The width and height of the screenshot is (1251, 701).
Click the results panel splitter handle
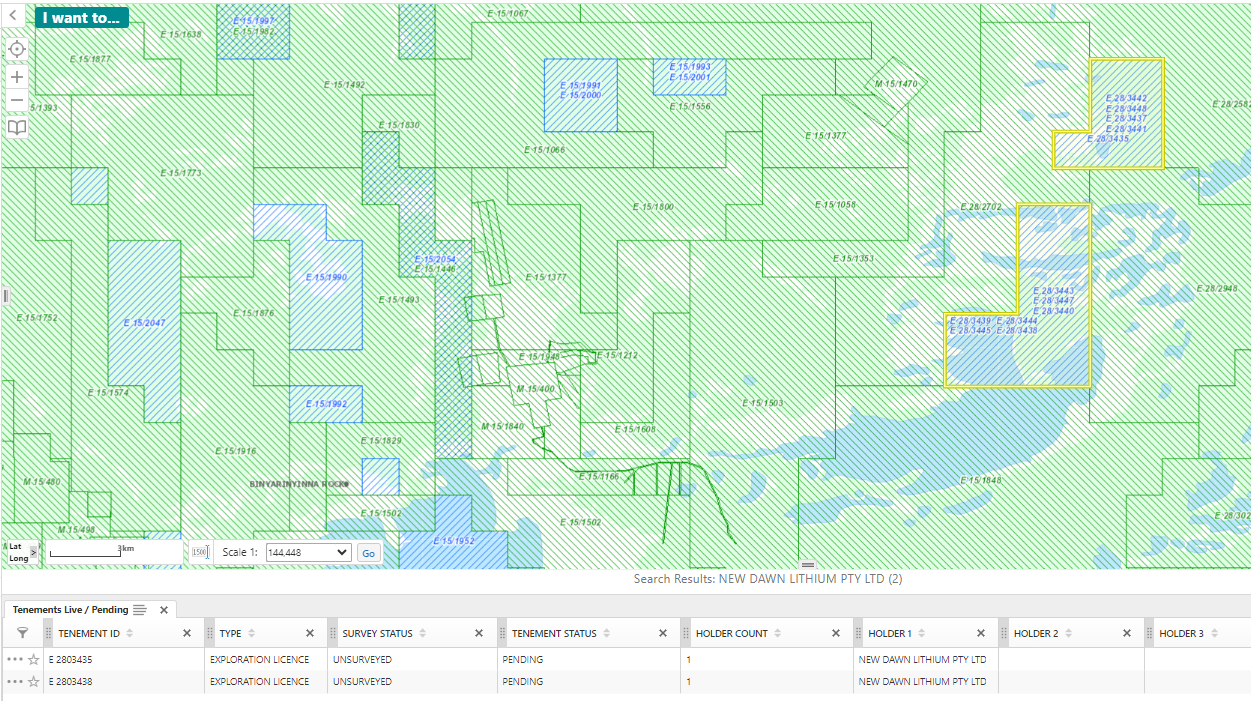tap(808, 565)
